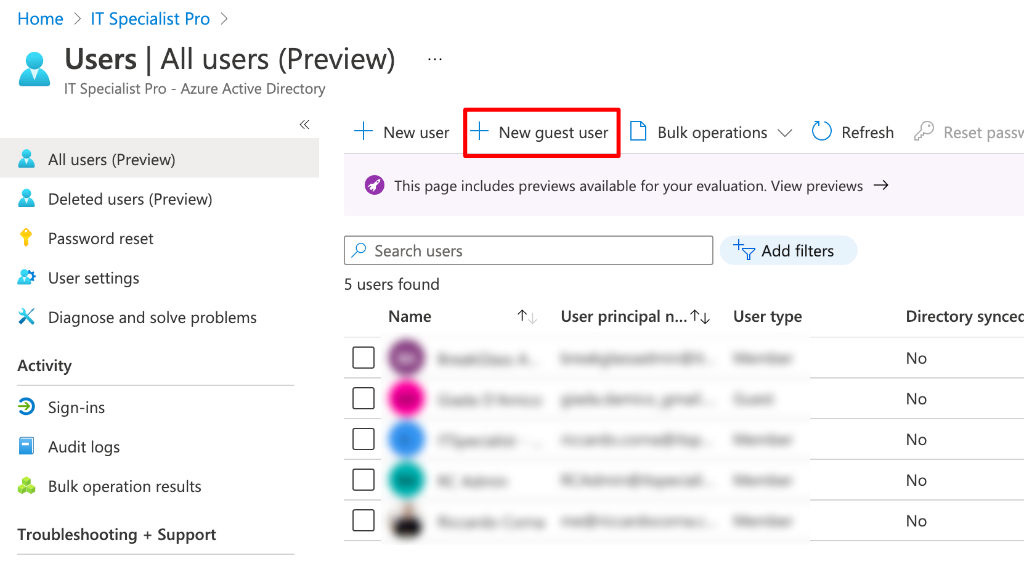Click the photo avatar in last row
The height and width of the screenshot is (561, 1024).
click(x=406, y=521)
